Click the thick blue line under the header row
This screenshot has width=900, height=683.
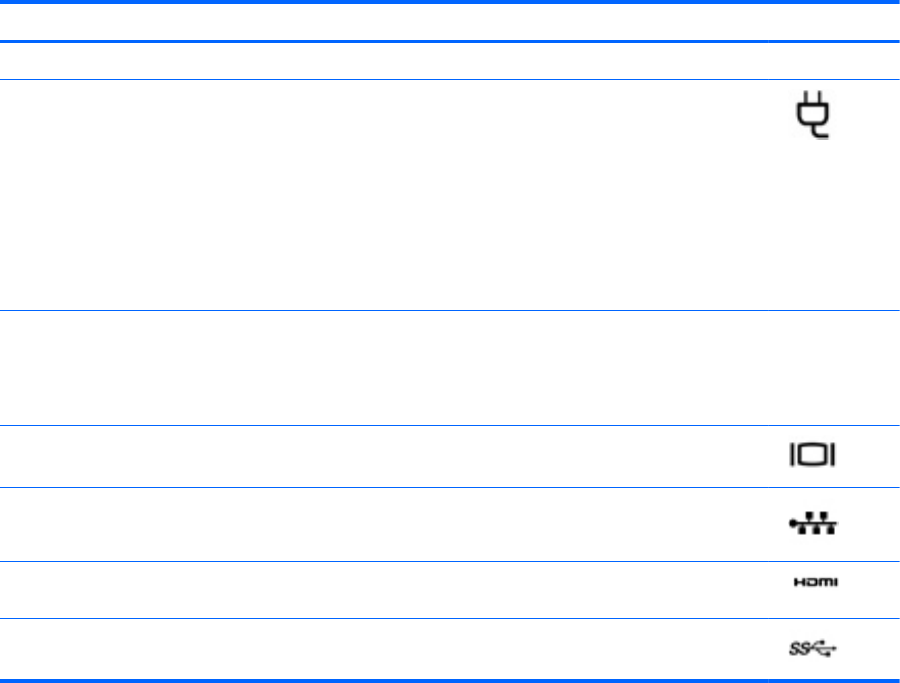tap(450, 41)
